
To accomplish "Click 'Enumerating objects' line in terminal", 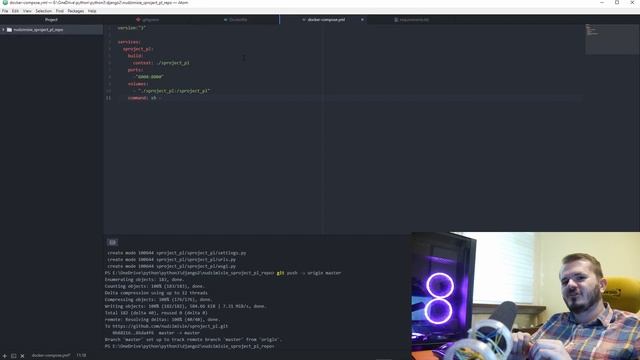I will click(144, 280).
